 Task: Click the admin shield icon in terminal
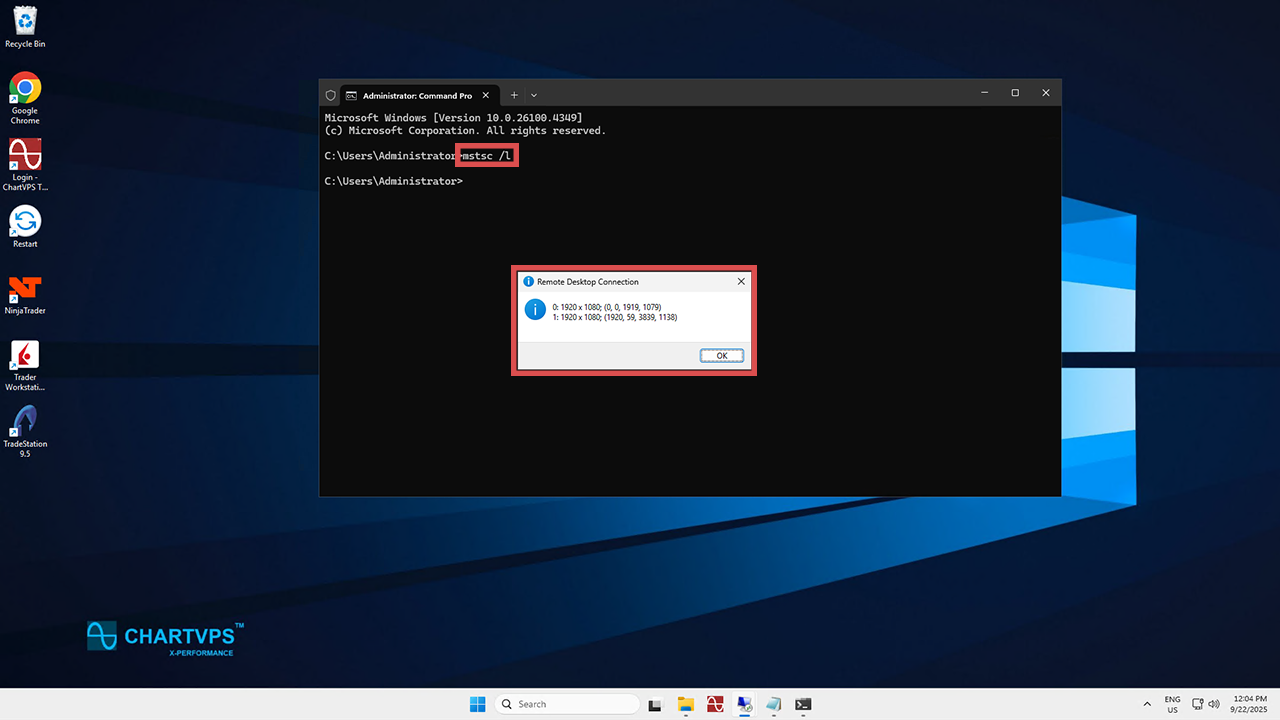click(x=331, y=96)
